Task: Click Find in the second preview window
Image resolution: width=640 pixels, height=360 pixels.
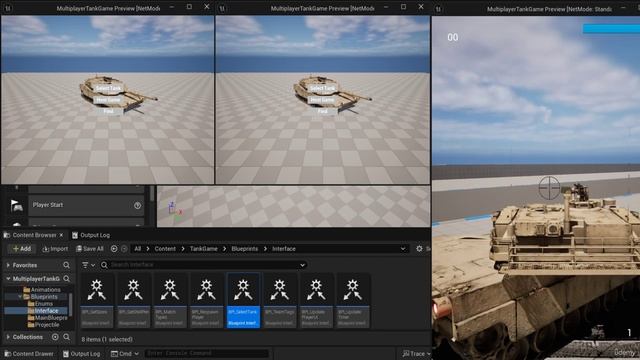Action: point(322,111)
